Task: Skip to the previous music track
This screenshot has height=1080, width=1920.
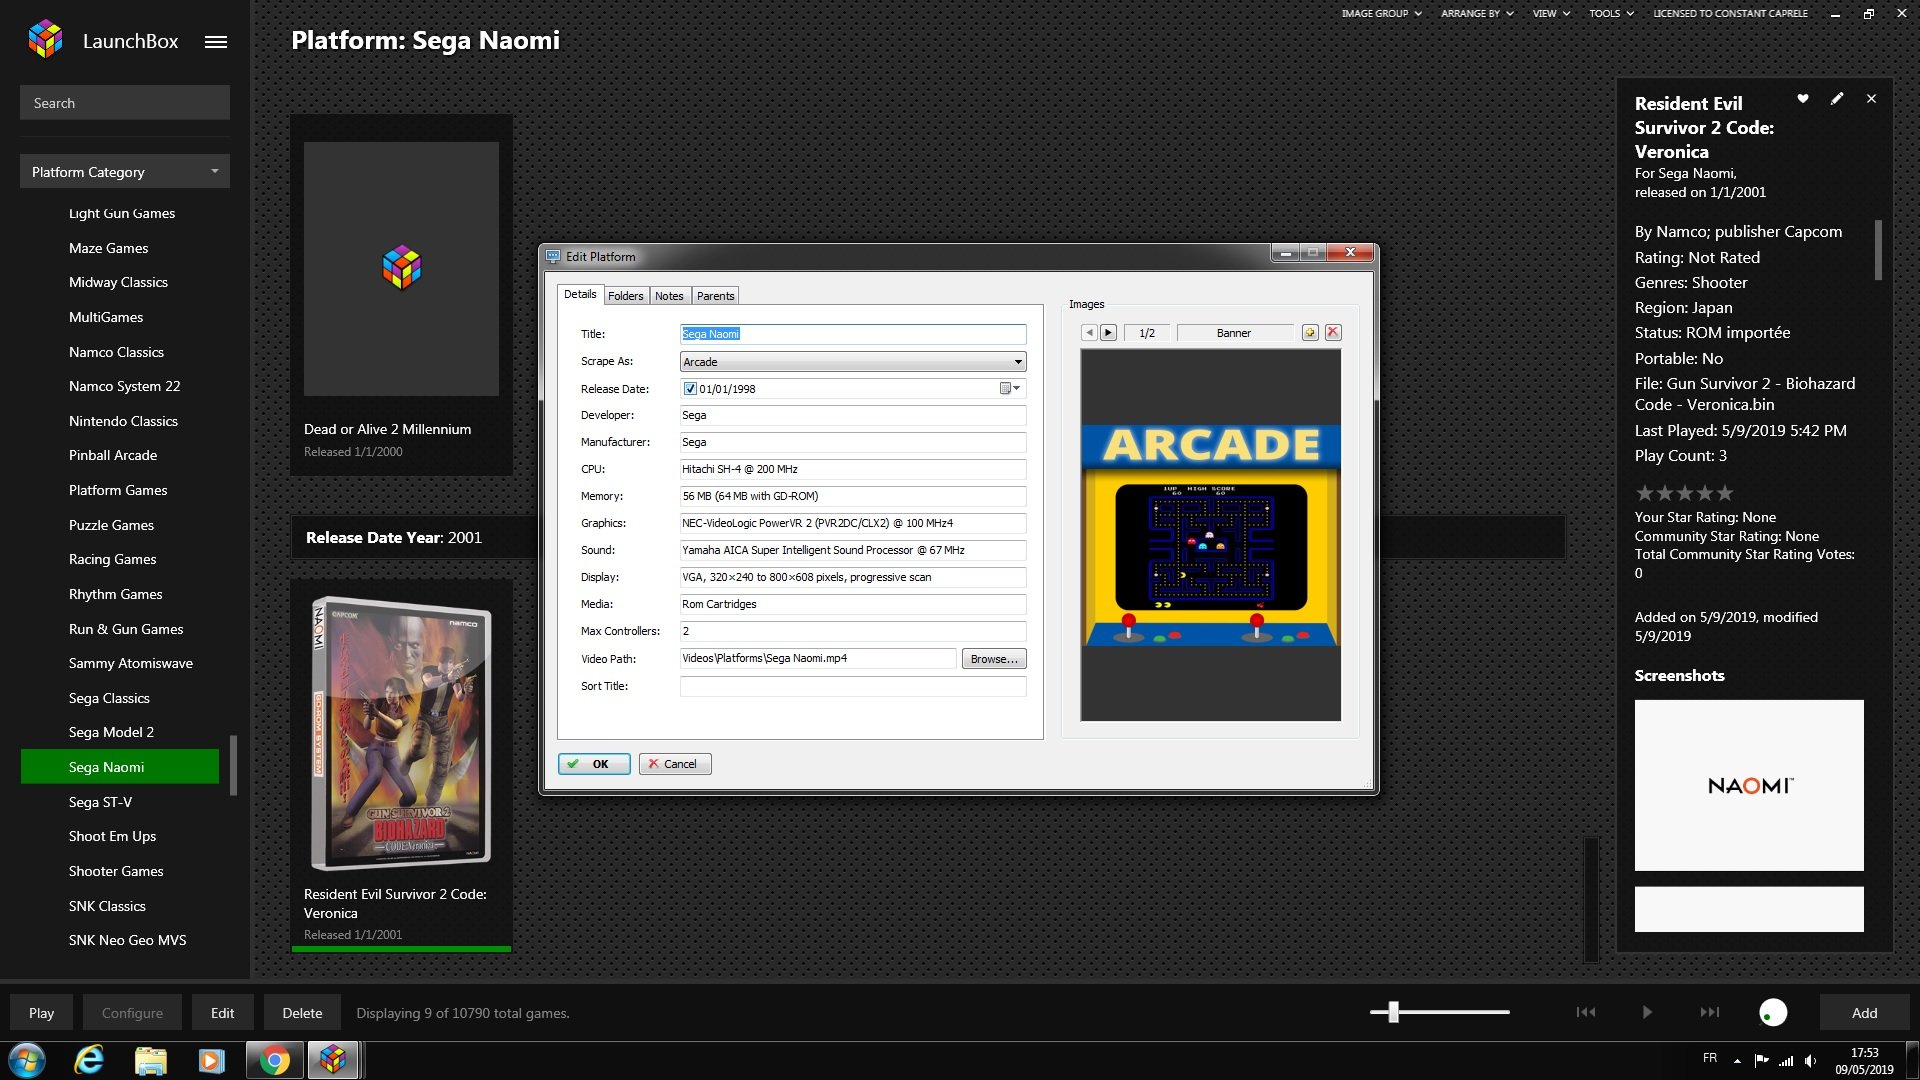Action: (1586, 1012)
